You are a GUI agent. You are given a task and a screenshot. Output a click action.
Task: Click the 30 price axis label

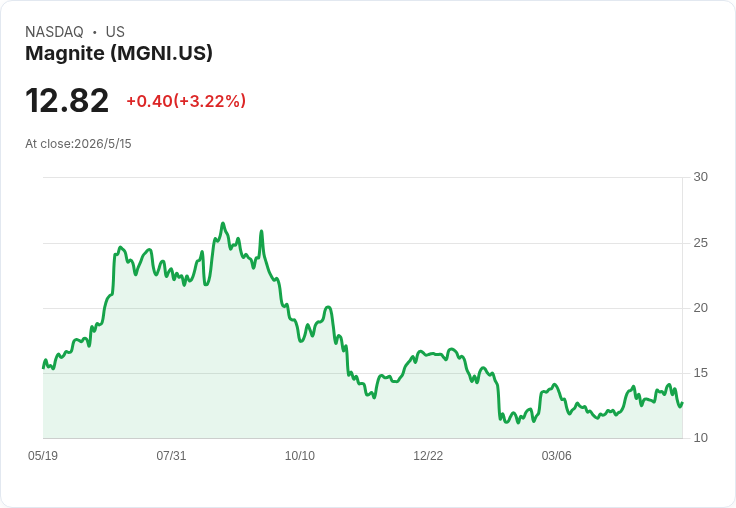pos(701,177)
